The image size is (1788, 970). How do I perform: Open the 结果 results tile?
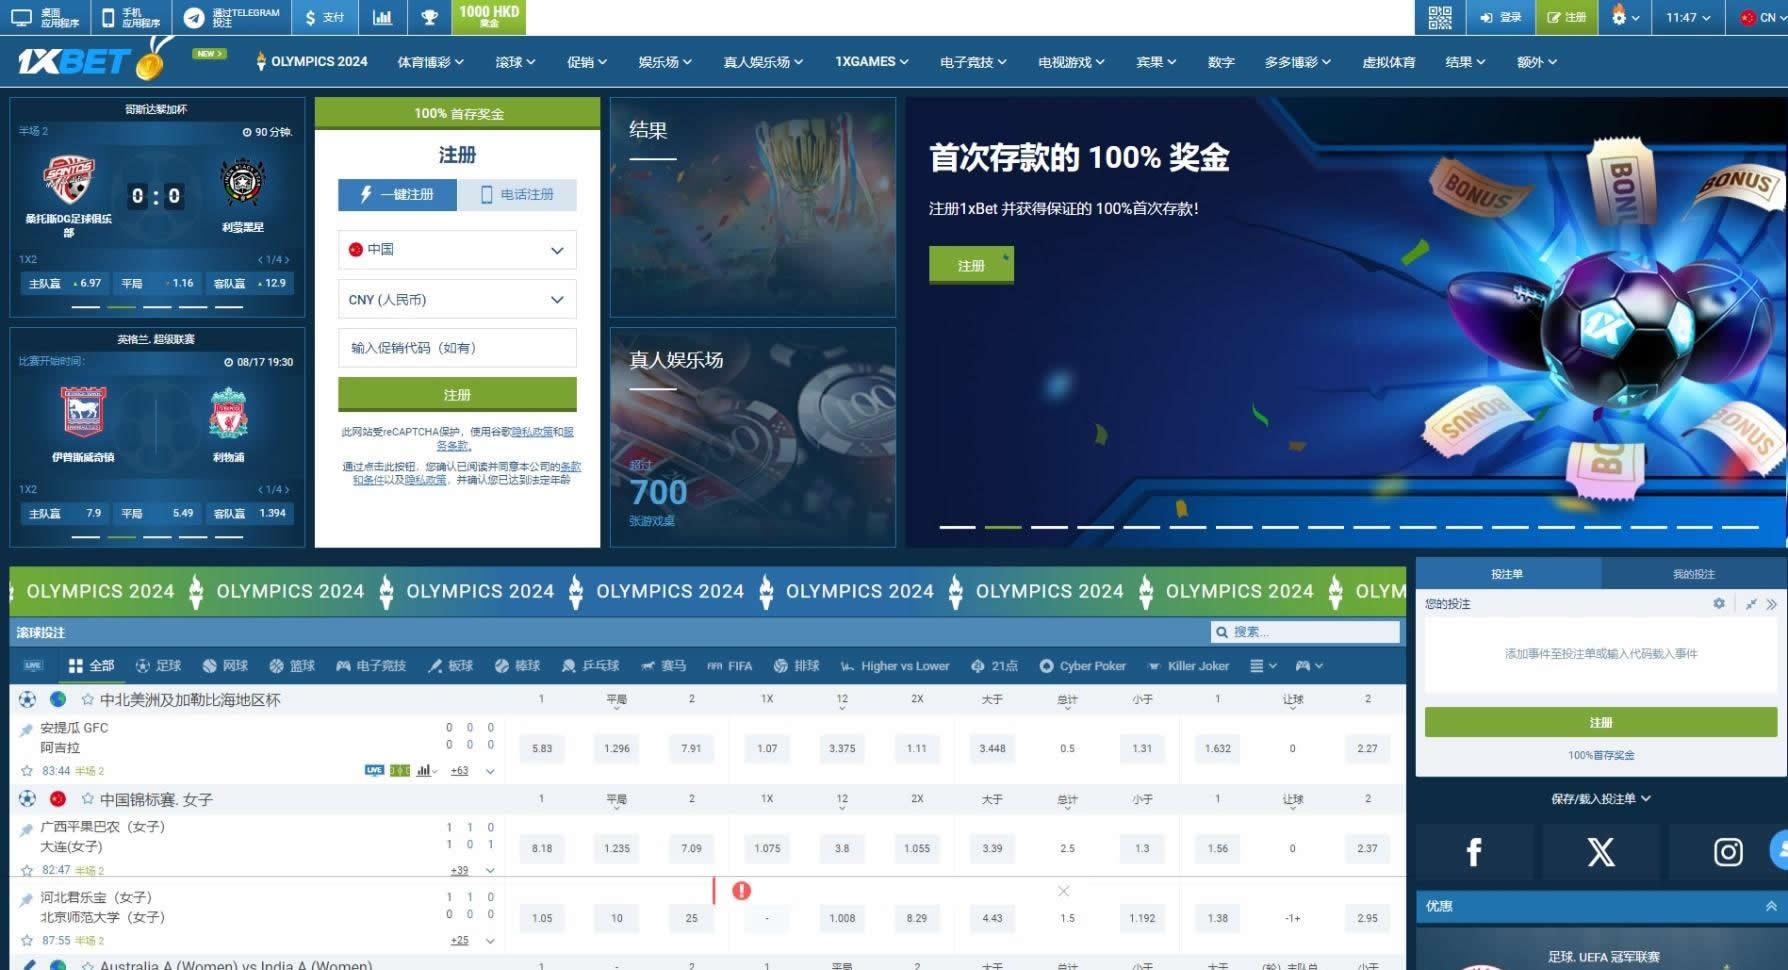(753, 207)
